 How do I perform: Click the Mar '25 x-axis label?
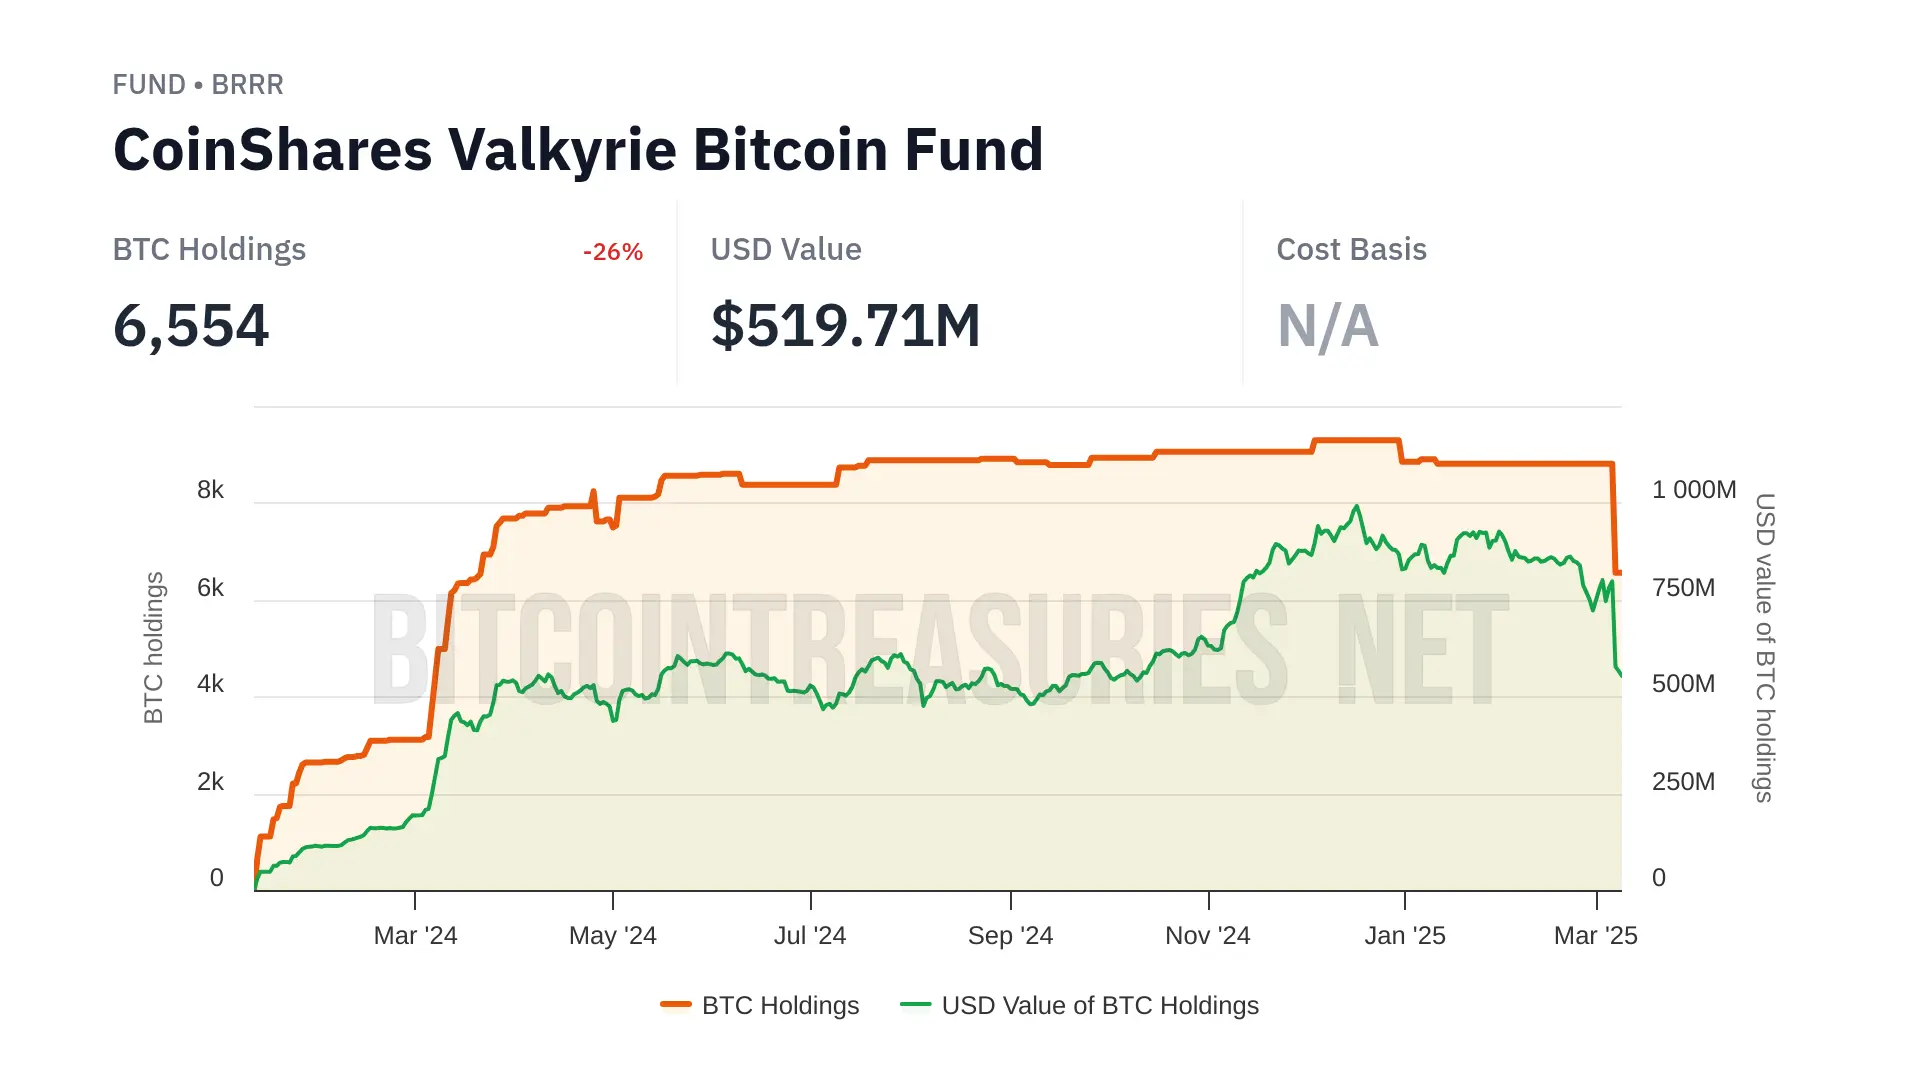point(1595,936)
